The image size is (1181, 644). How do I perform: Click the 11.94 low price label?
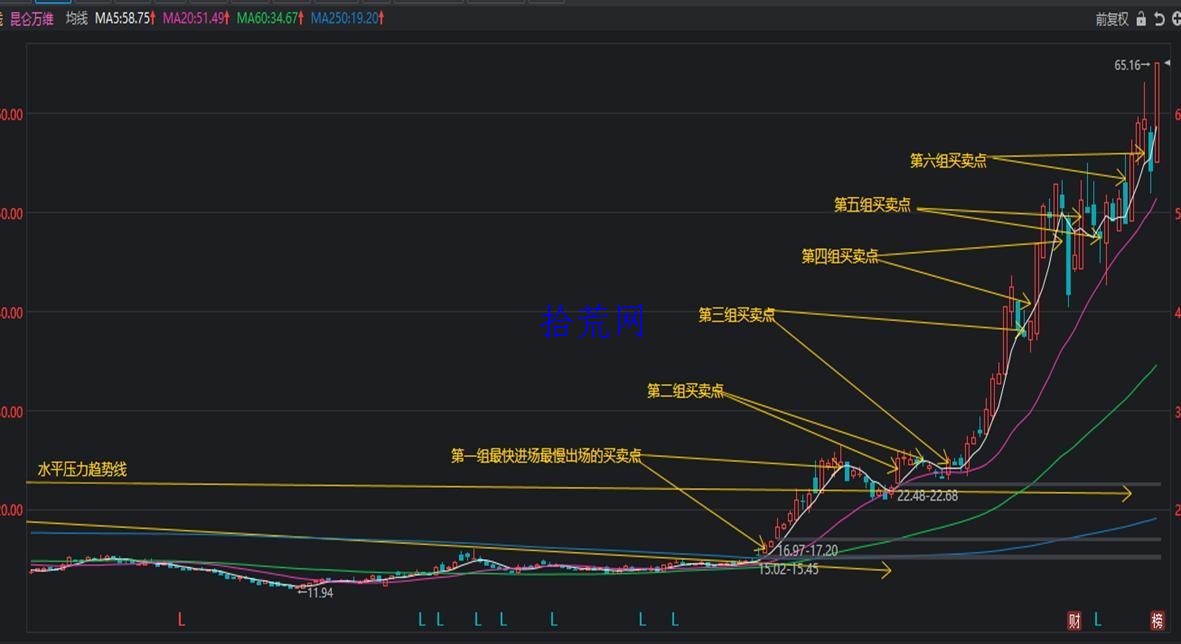point(320,593)
